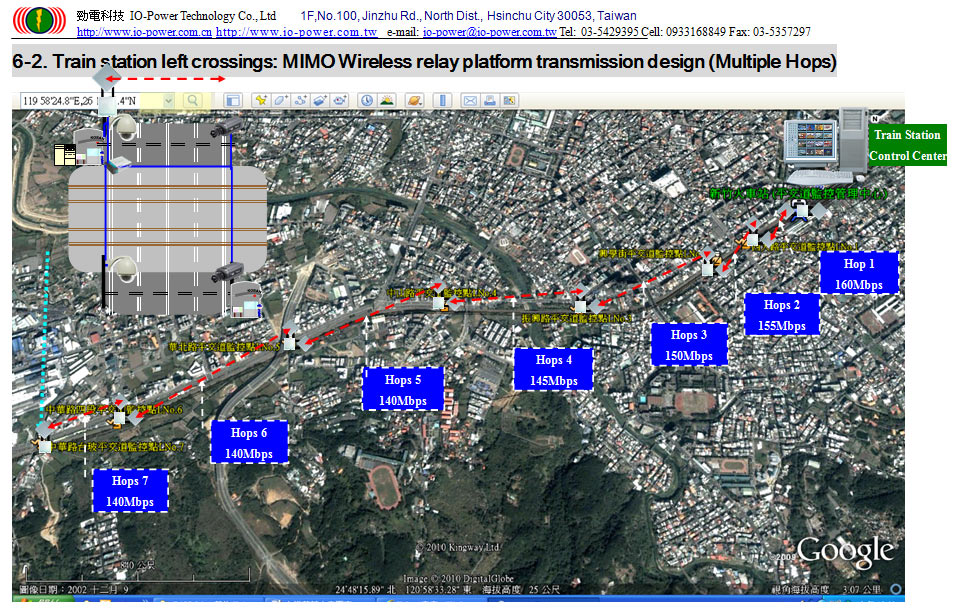Viewport: 954px width, 613px height.
Task: Click the search magnifier button
Action: (192, 100)
